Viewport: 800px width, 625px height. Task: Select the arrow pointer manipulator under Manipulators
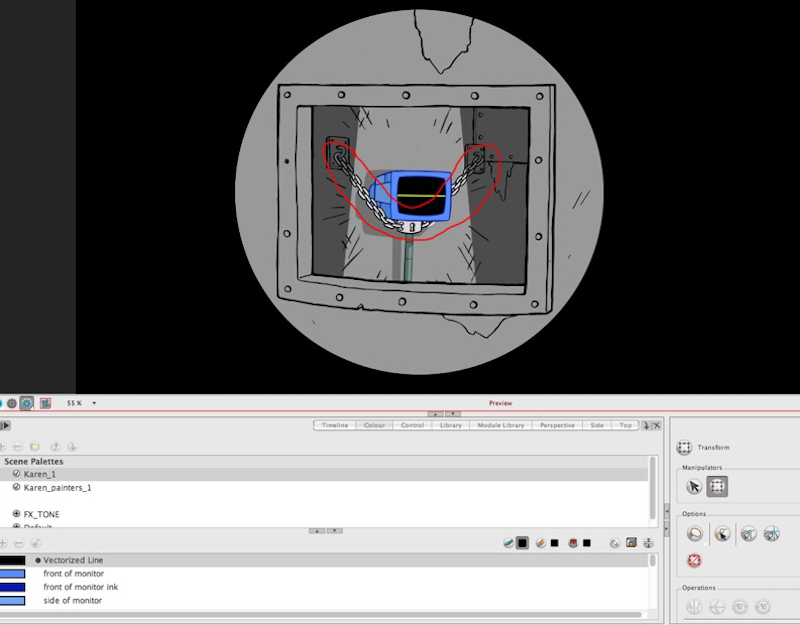coord(694,487)
